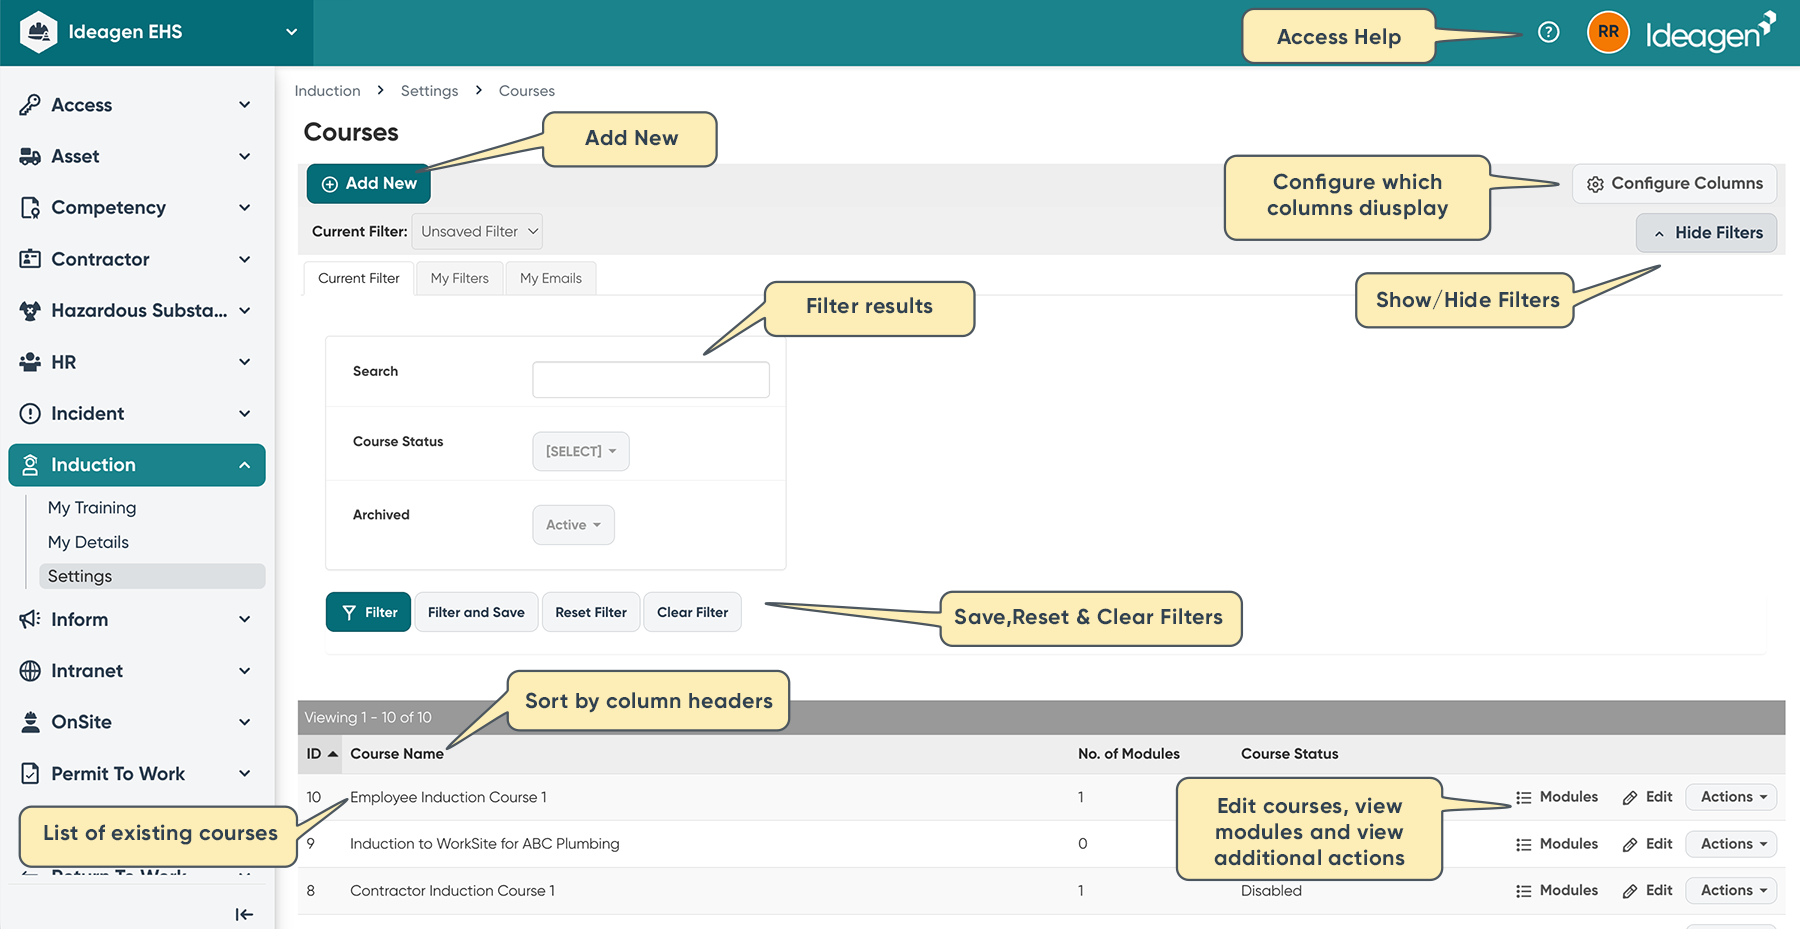
Task: Select the Inform megaphone icon
Action: pos(28,619)
